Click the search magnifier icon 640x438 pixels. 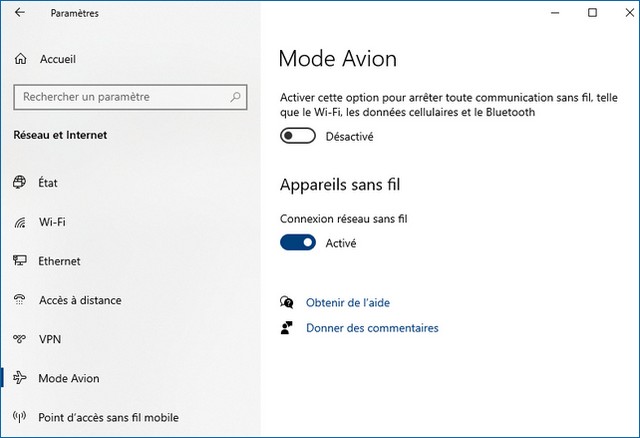click(x=236, y=97)
